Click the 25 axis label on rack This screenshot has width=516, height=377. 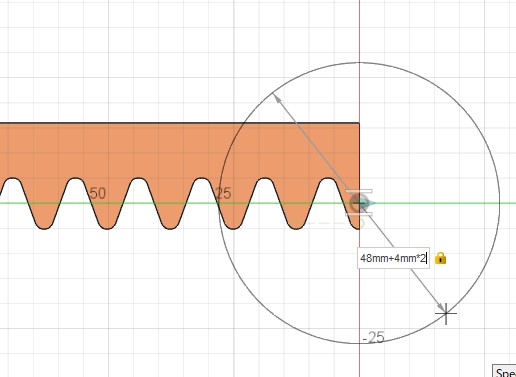click(223, 193)
